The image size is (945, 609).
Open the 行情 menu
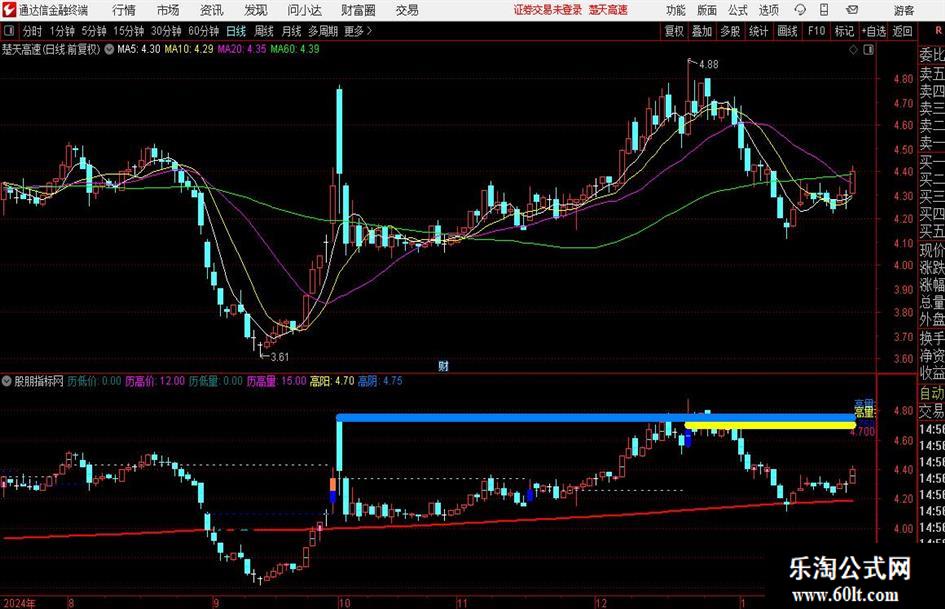coord(124,10)
